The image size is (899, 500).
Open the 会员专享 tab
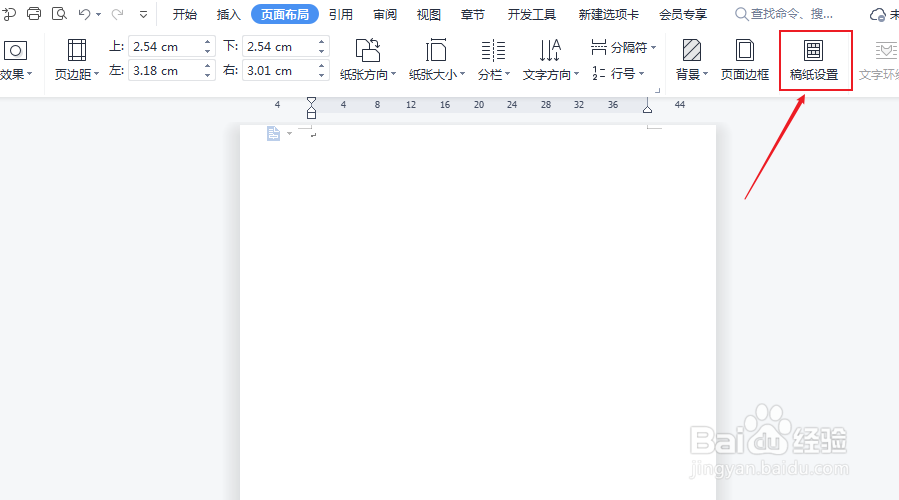(683, 14)
